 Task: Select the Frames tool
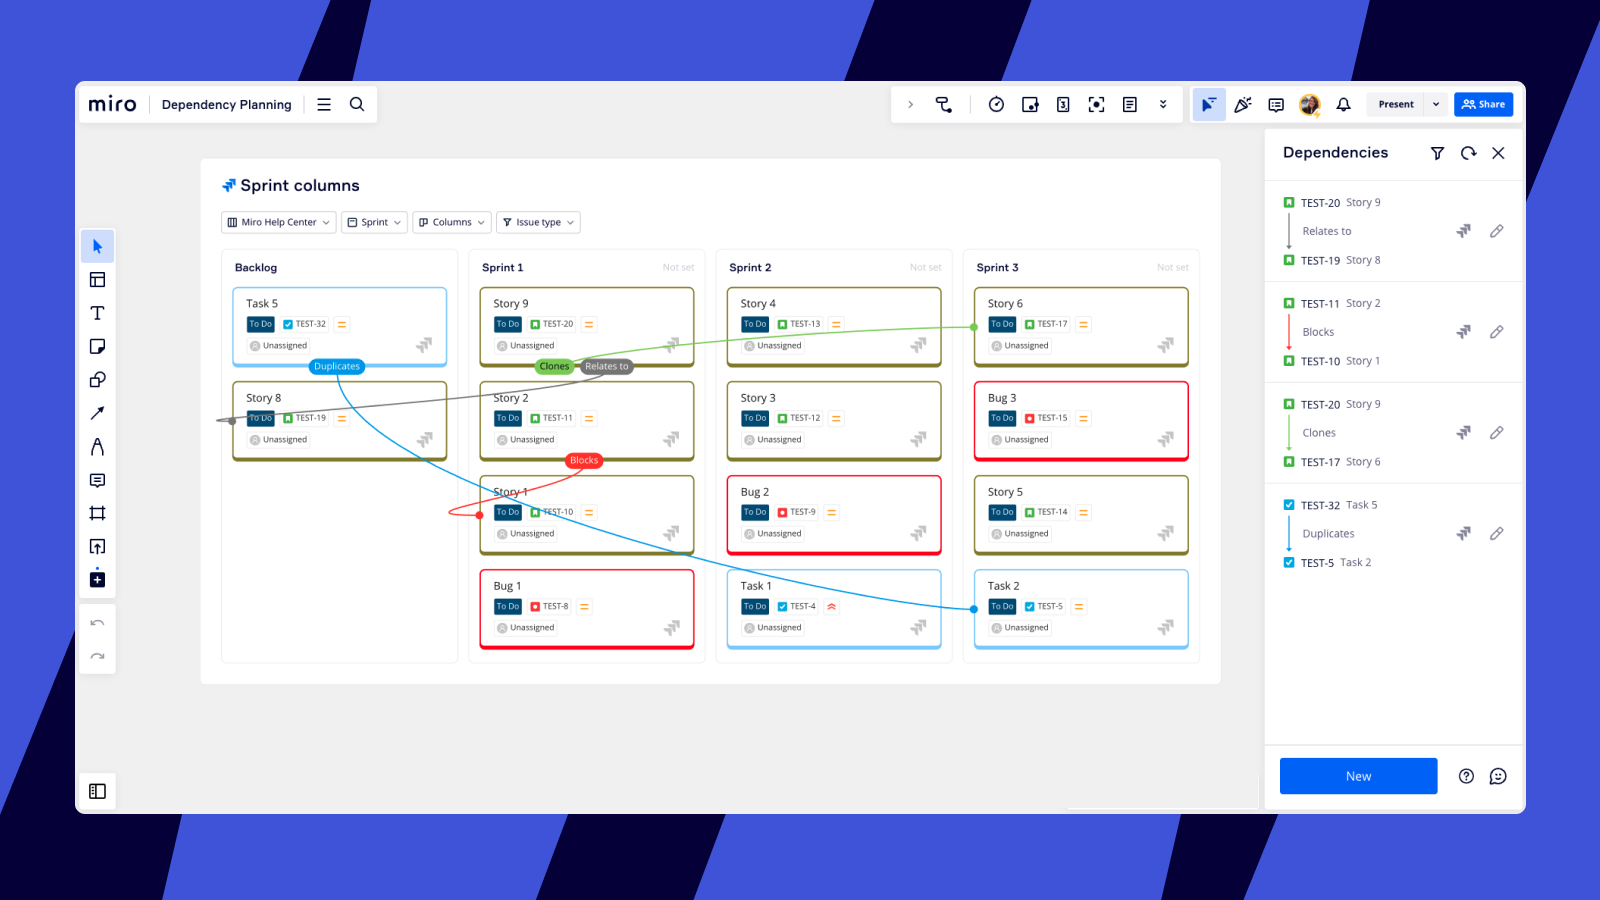click(97, 513)
